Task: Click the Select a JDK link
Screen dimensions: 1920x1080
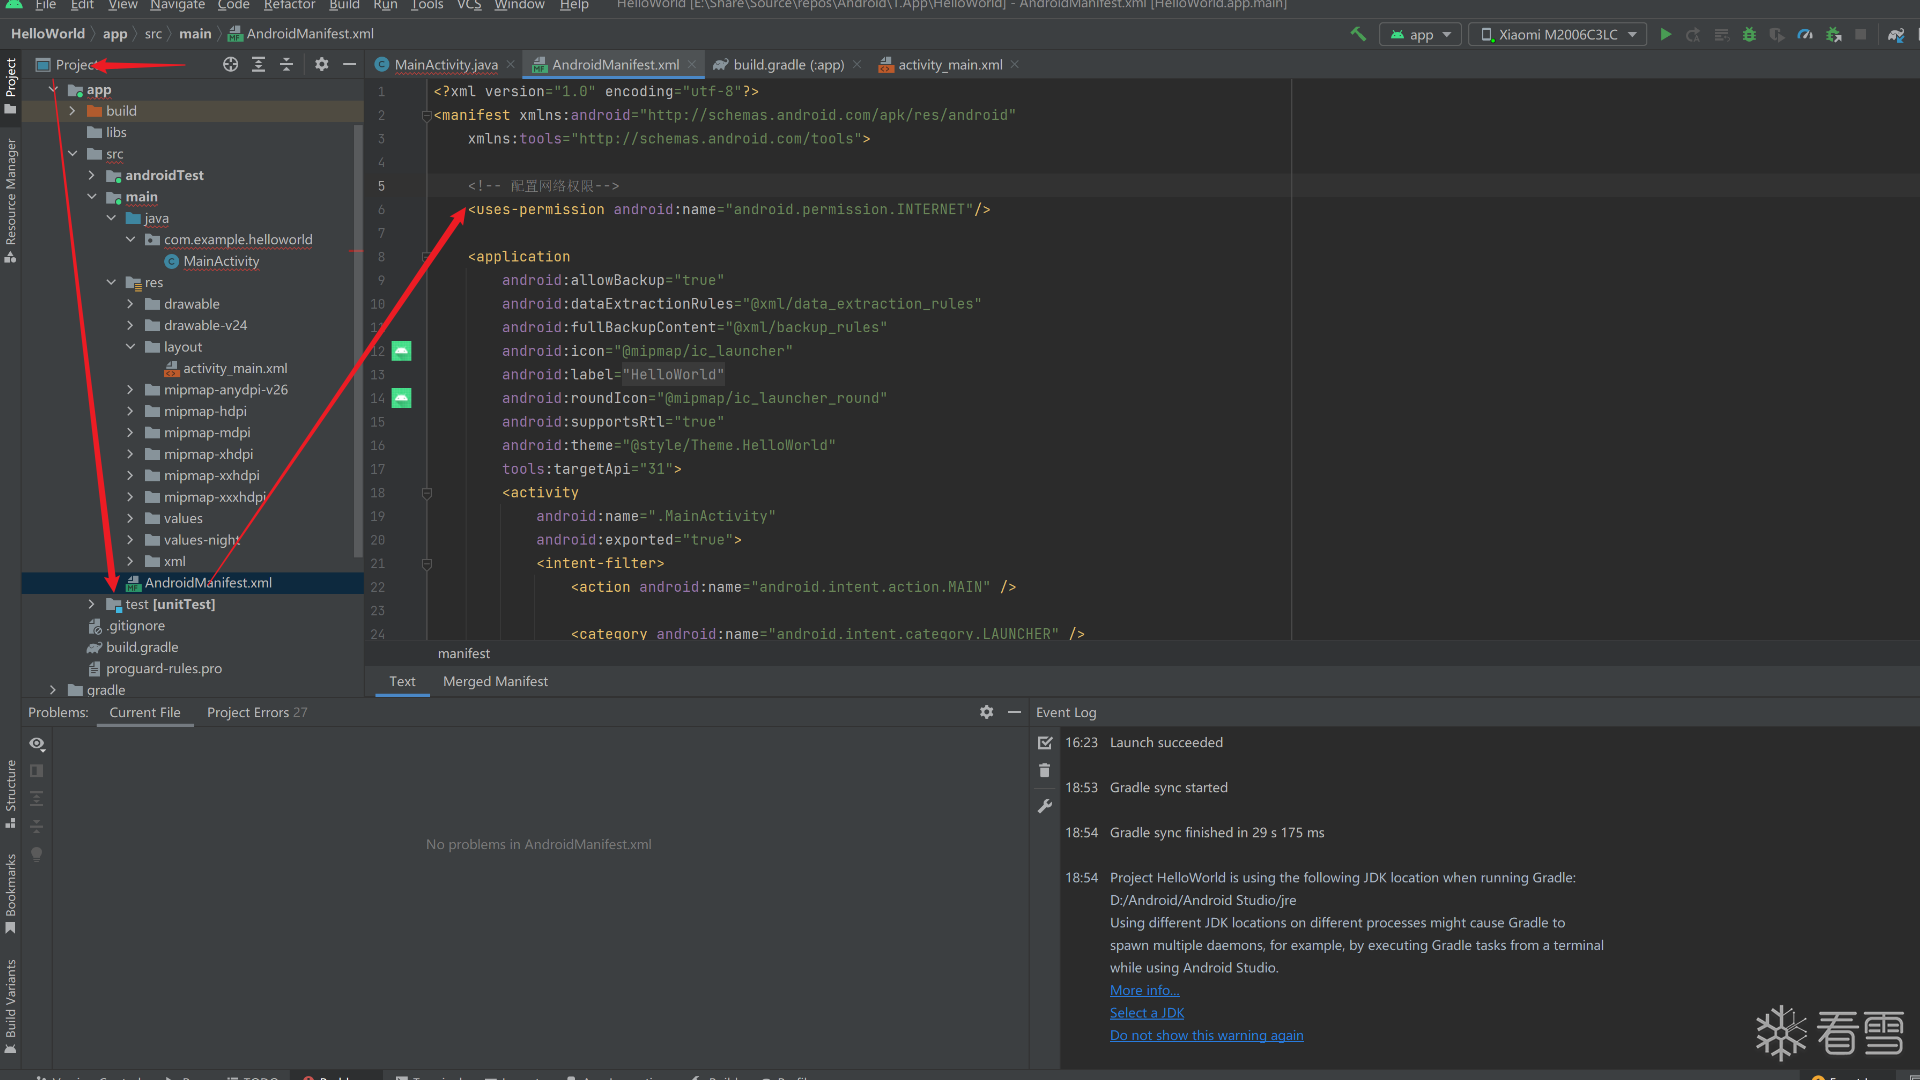Action: (1146, 1013)
